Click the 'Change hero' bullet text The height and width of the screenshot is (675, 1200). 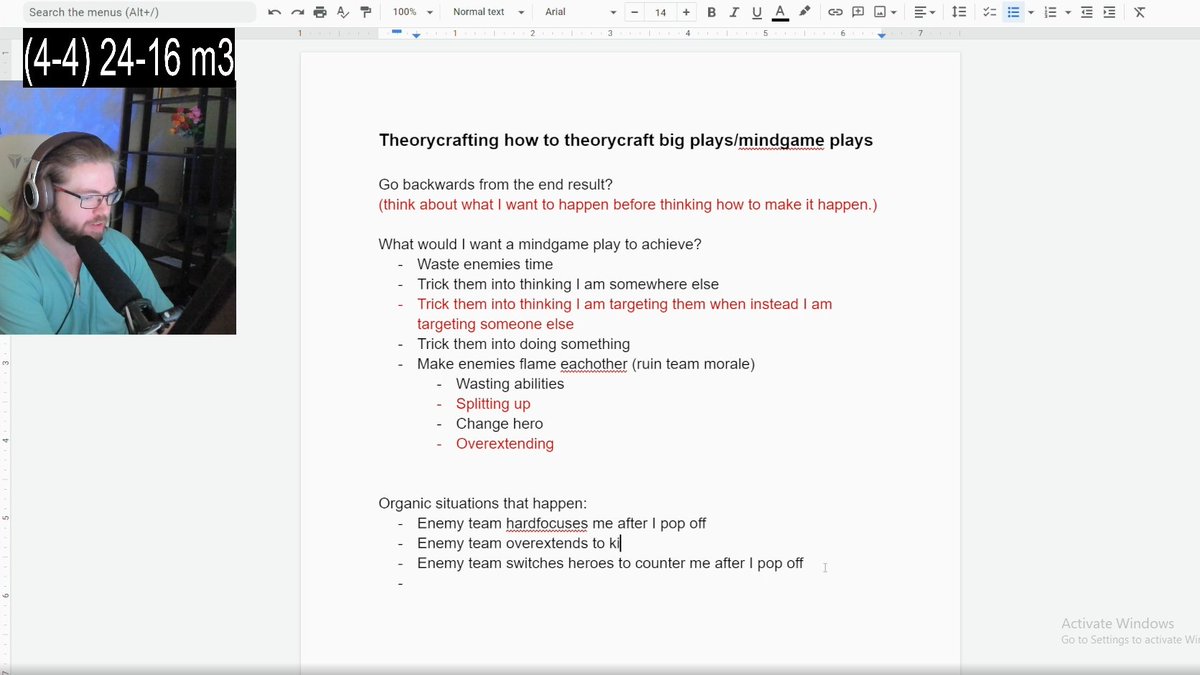(500, 424)
